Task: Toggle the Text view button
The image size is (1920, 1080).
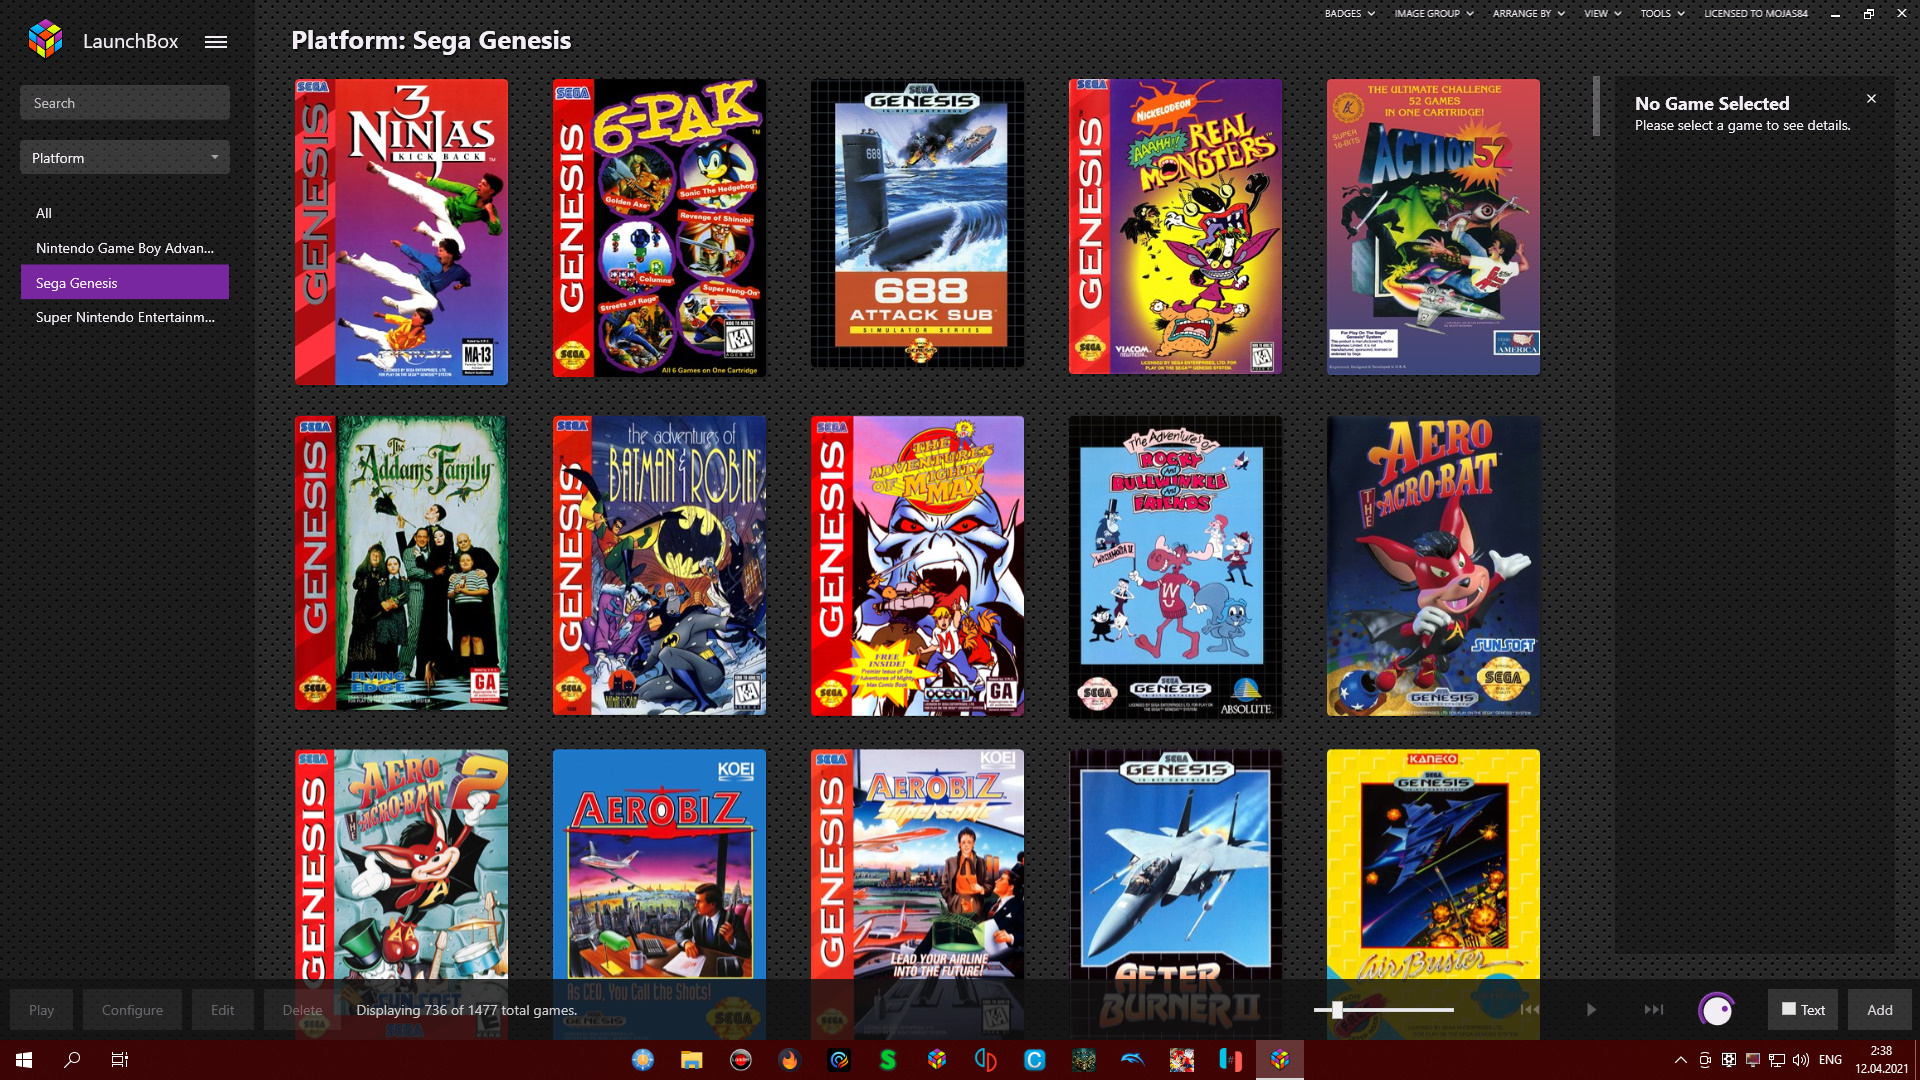Action: click(x=1803, y=1010)
